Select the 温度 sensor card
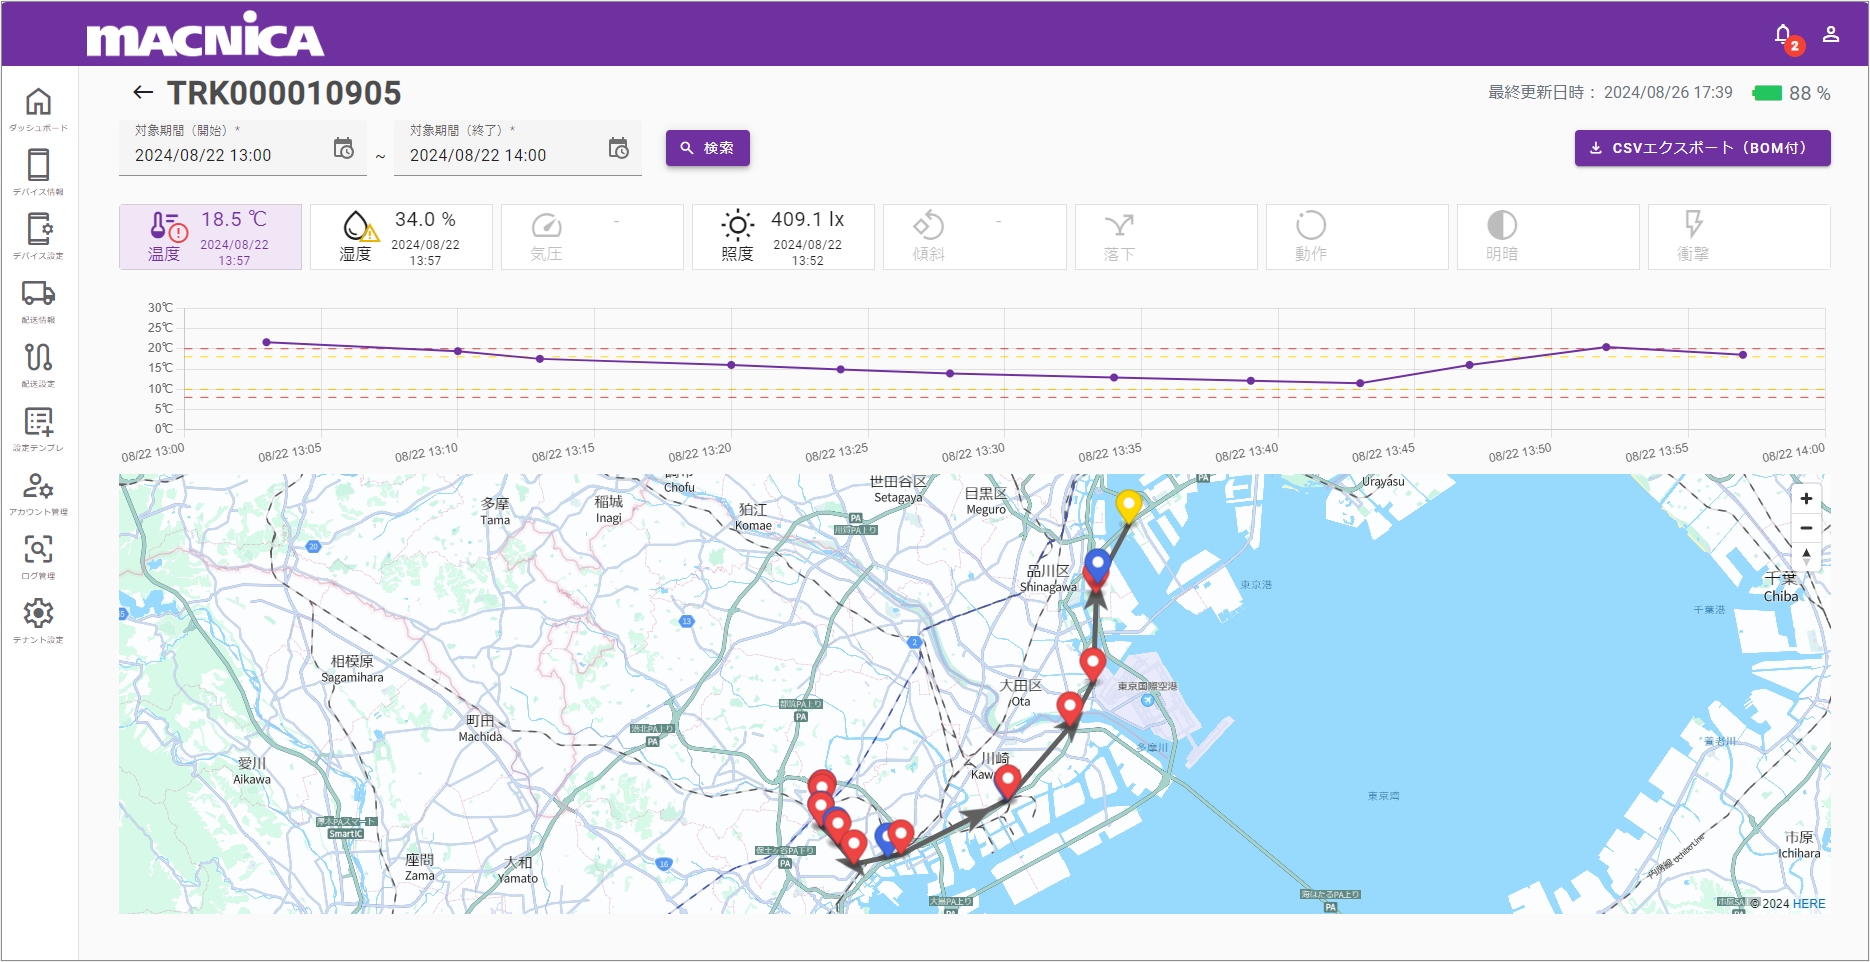 (210, 237)
